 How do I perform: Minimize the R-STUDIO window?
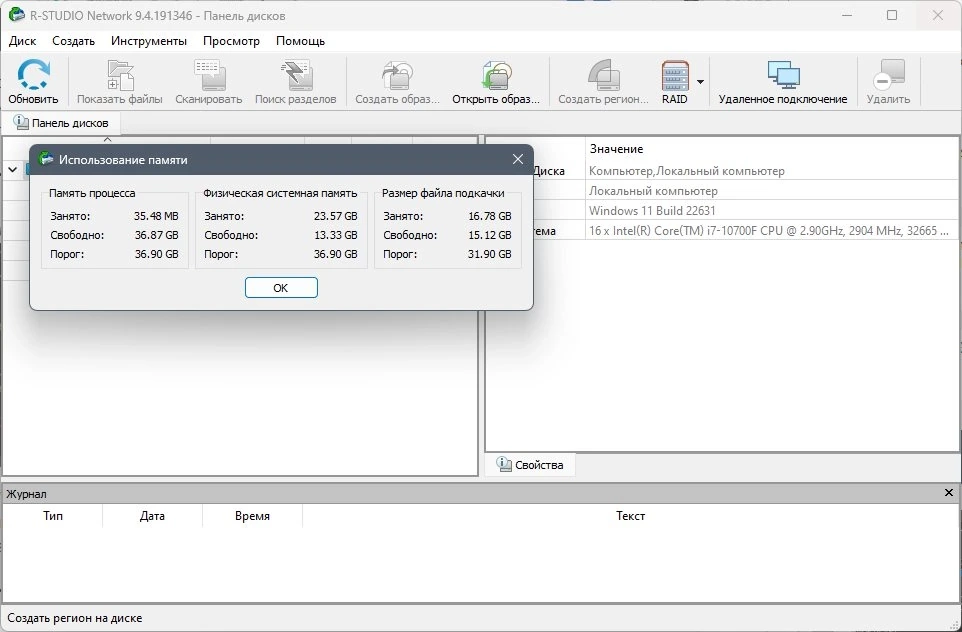pos(847,15)
